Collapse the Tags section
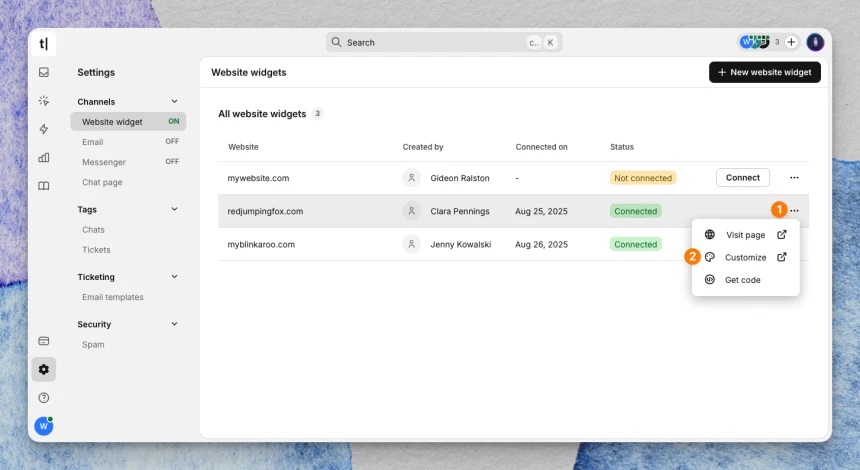The width and height of the screenshot is (860, 470). tap(174, 209)
